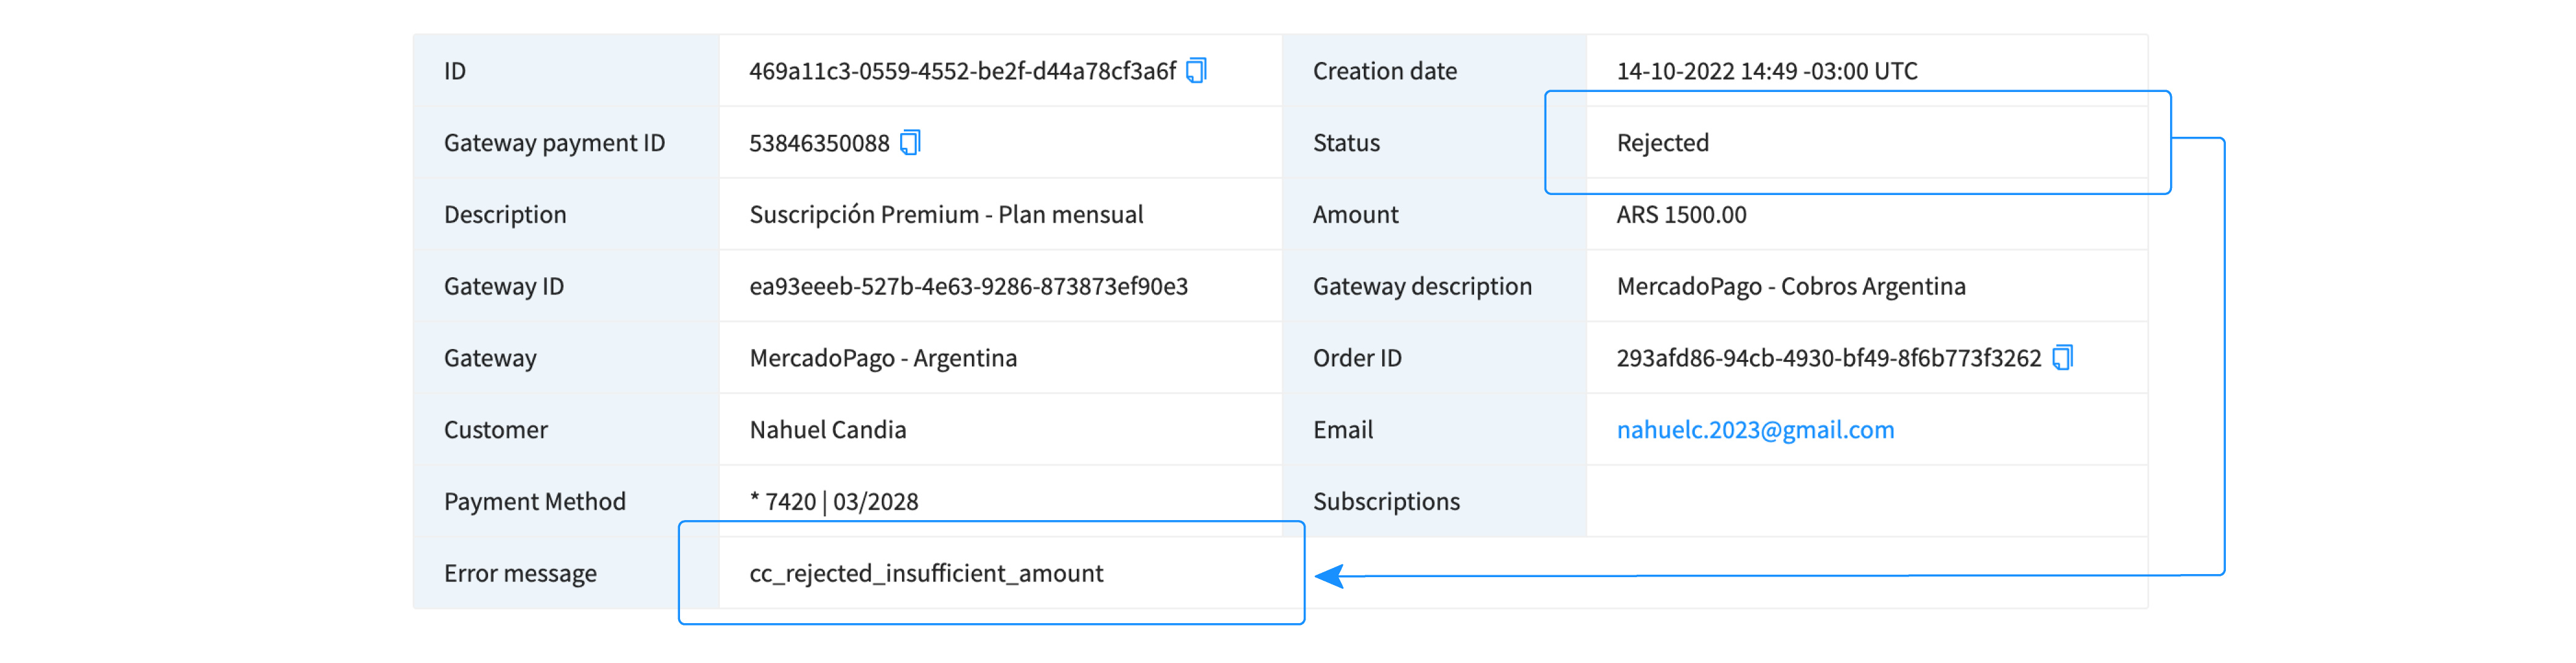The height and width of the screenshot is (663, 2576).
Task: Click the Order ID value 293afd86
Action: [x=1828, y=358]
